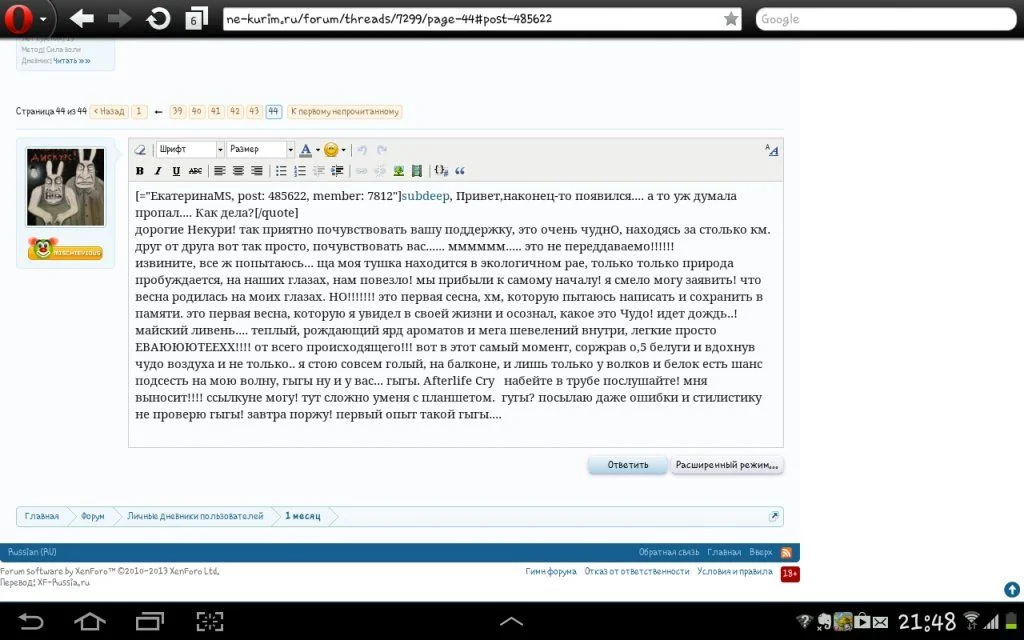The image size is (1024, 640).
Task: Navigate to Форум in the breadcrumb
Action: click(x=93, y=517)
